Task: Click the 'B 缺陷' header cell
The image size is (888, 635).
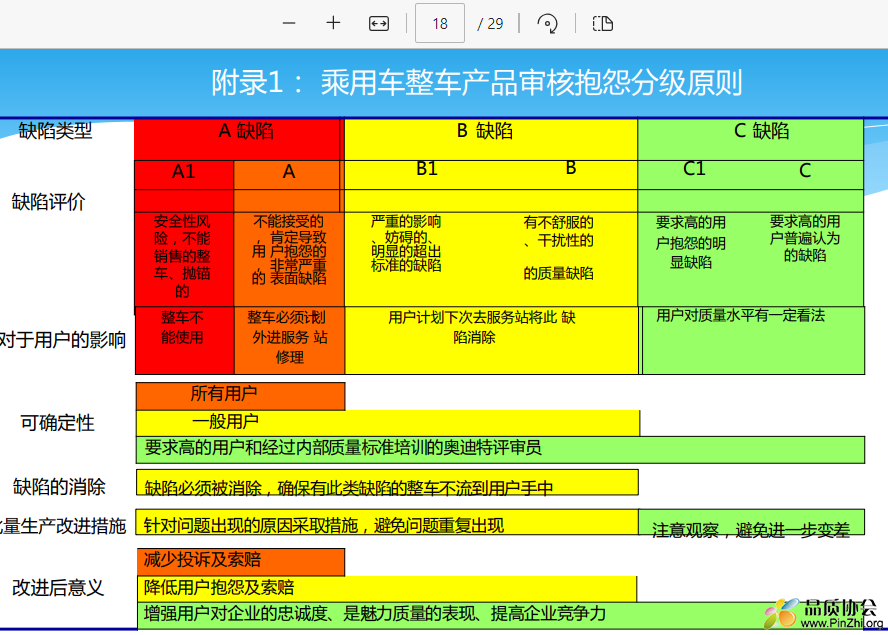Action: point(490,139)
